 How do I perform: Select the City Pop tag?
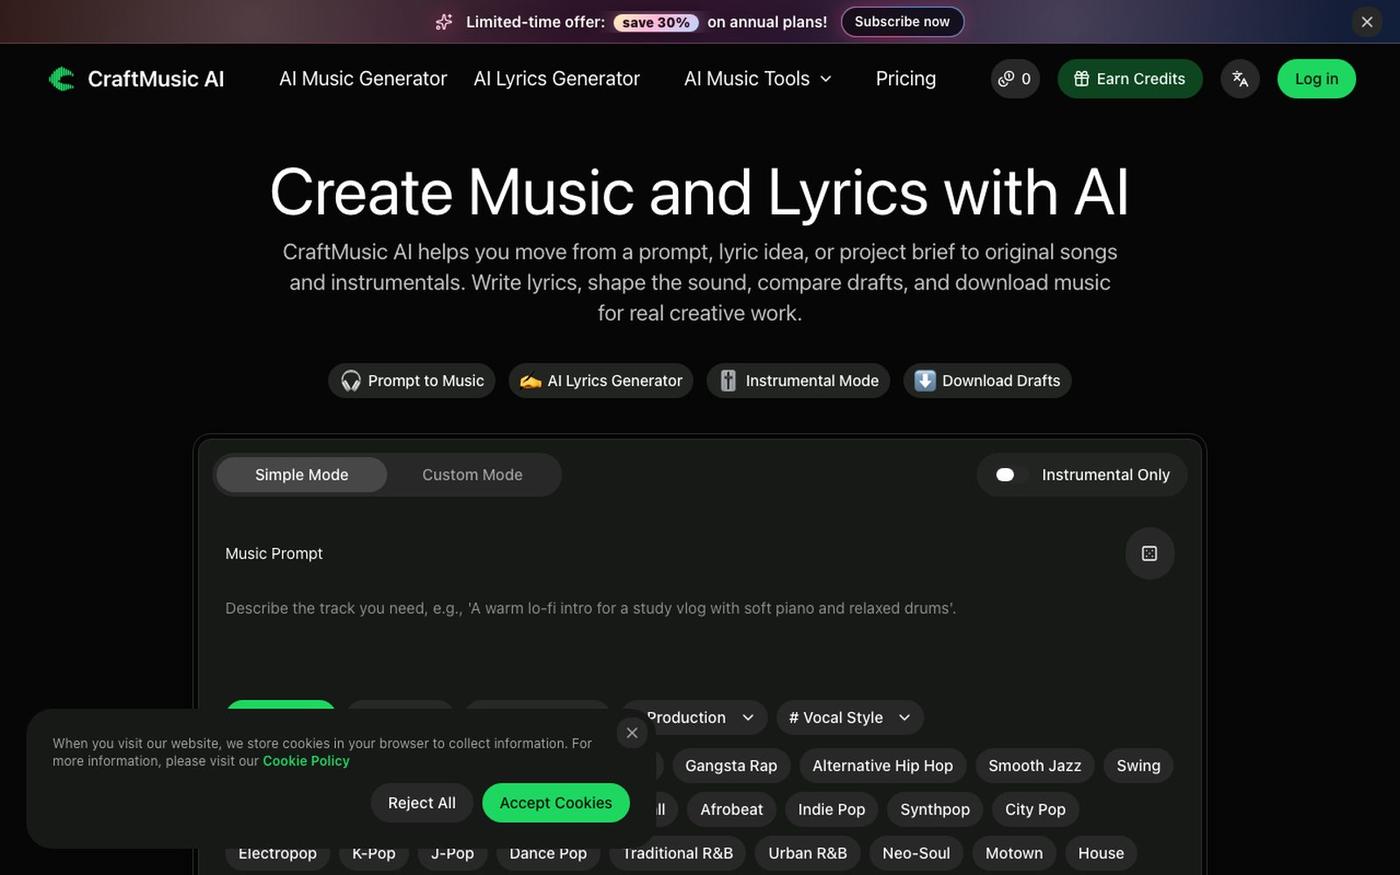click(1035, 810)
